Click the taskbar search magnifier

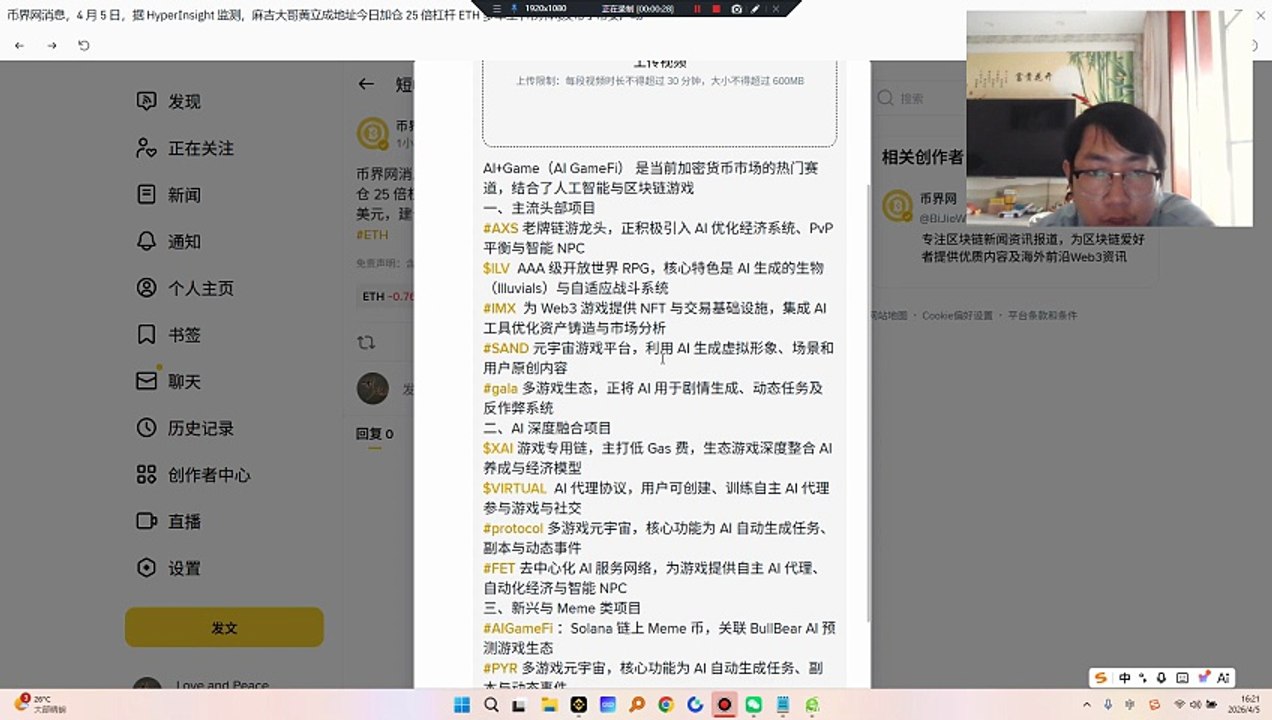point(491,705)
